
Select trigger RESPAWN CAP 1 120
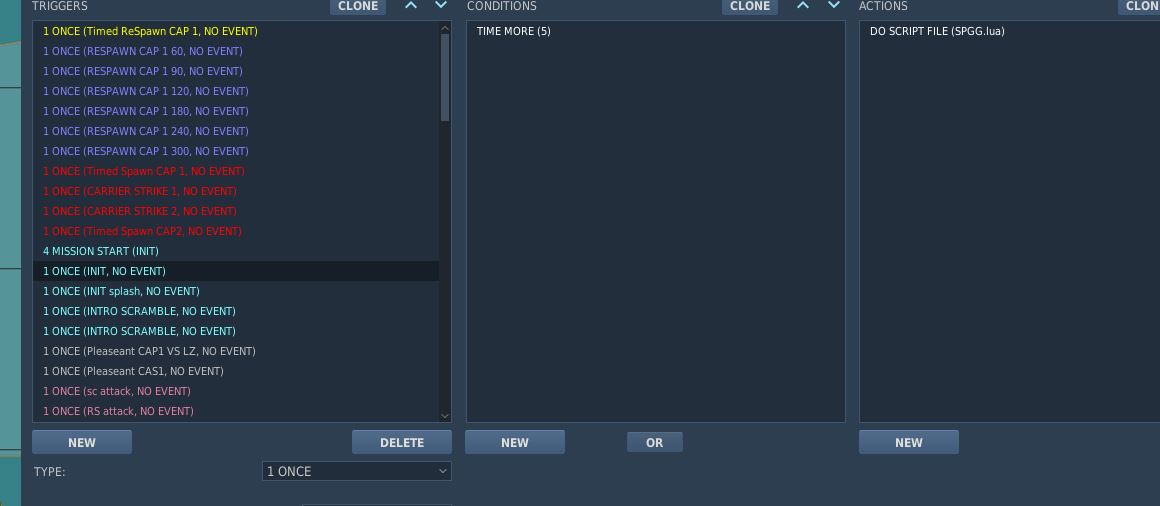(x=236, y=91)
